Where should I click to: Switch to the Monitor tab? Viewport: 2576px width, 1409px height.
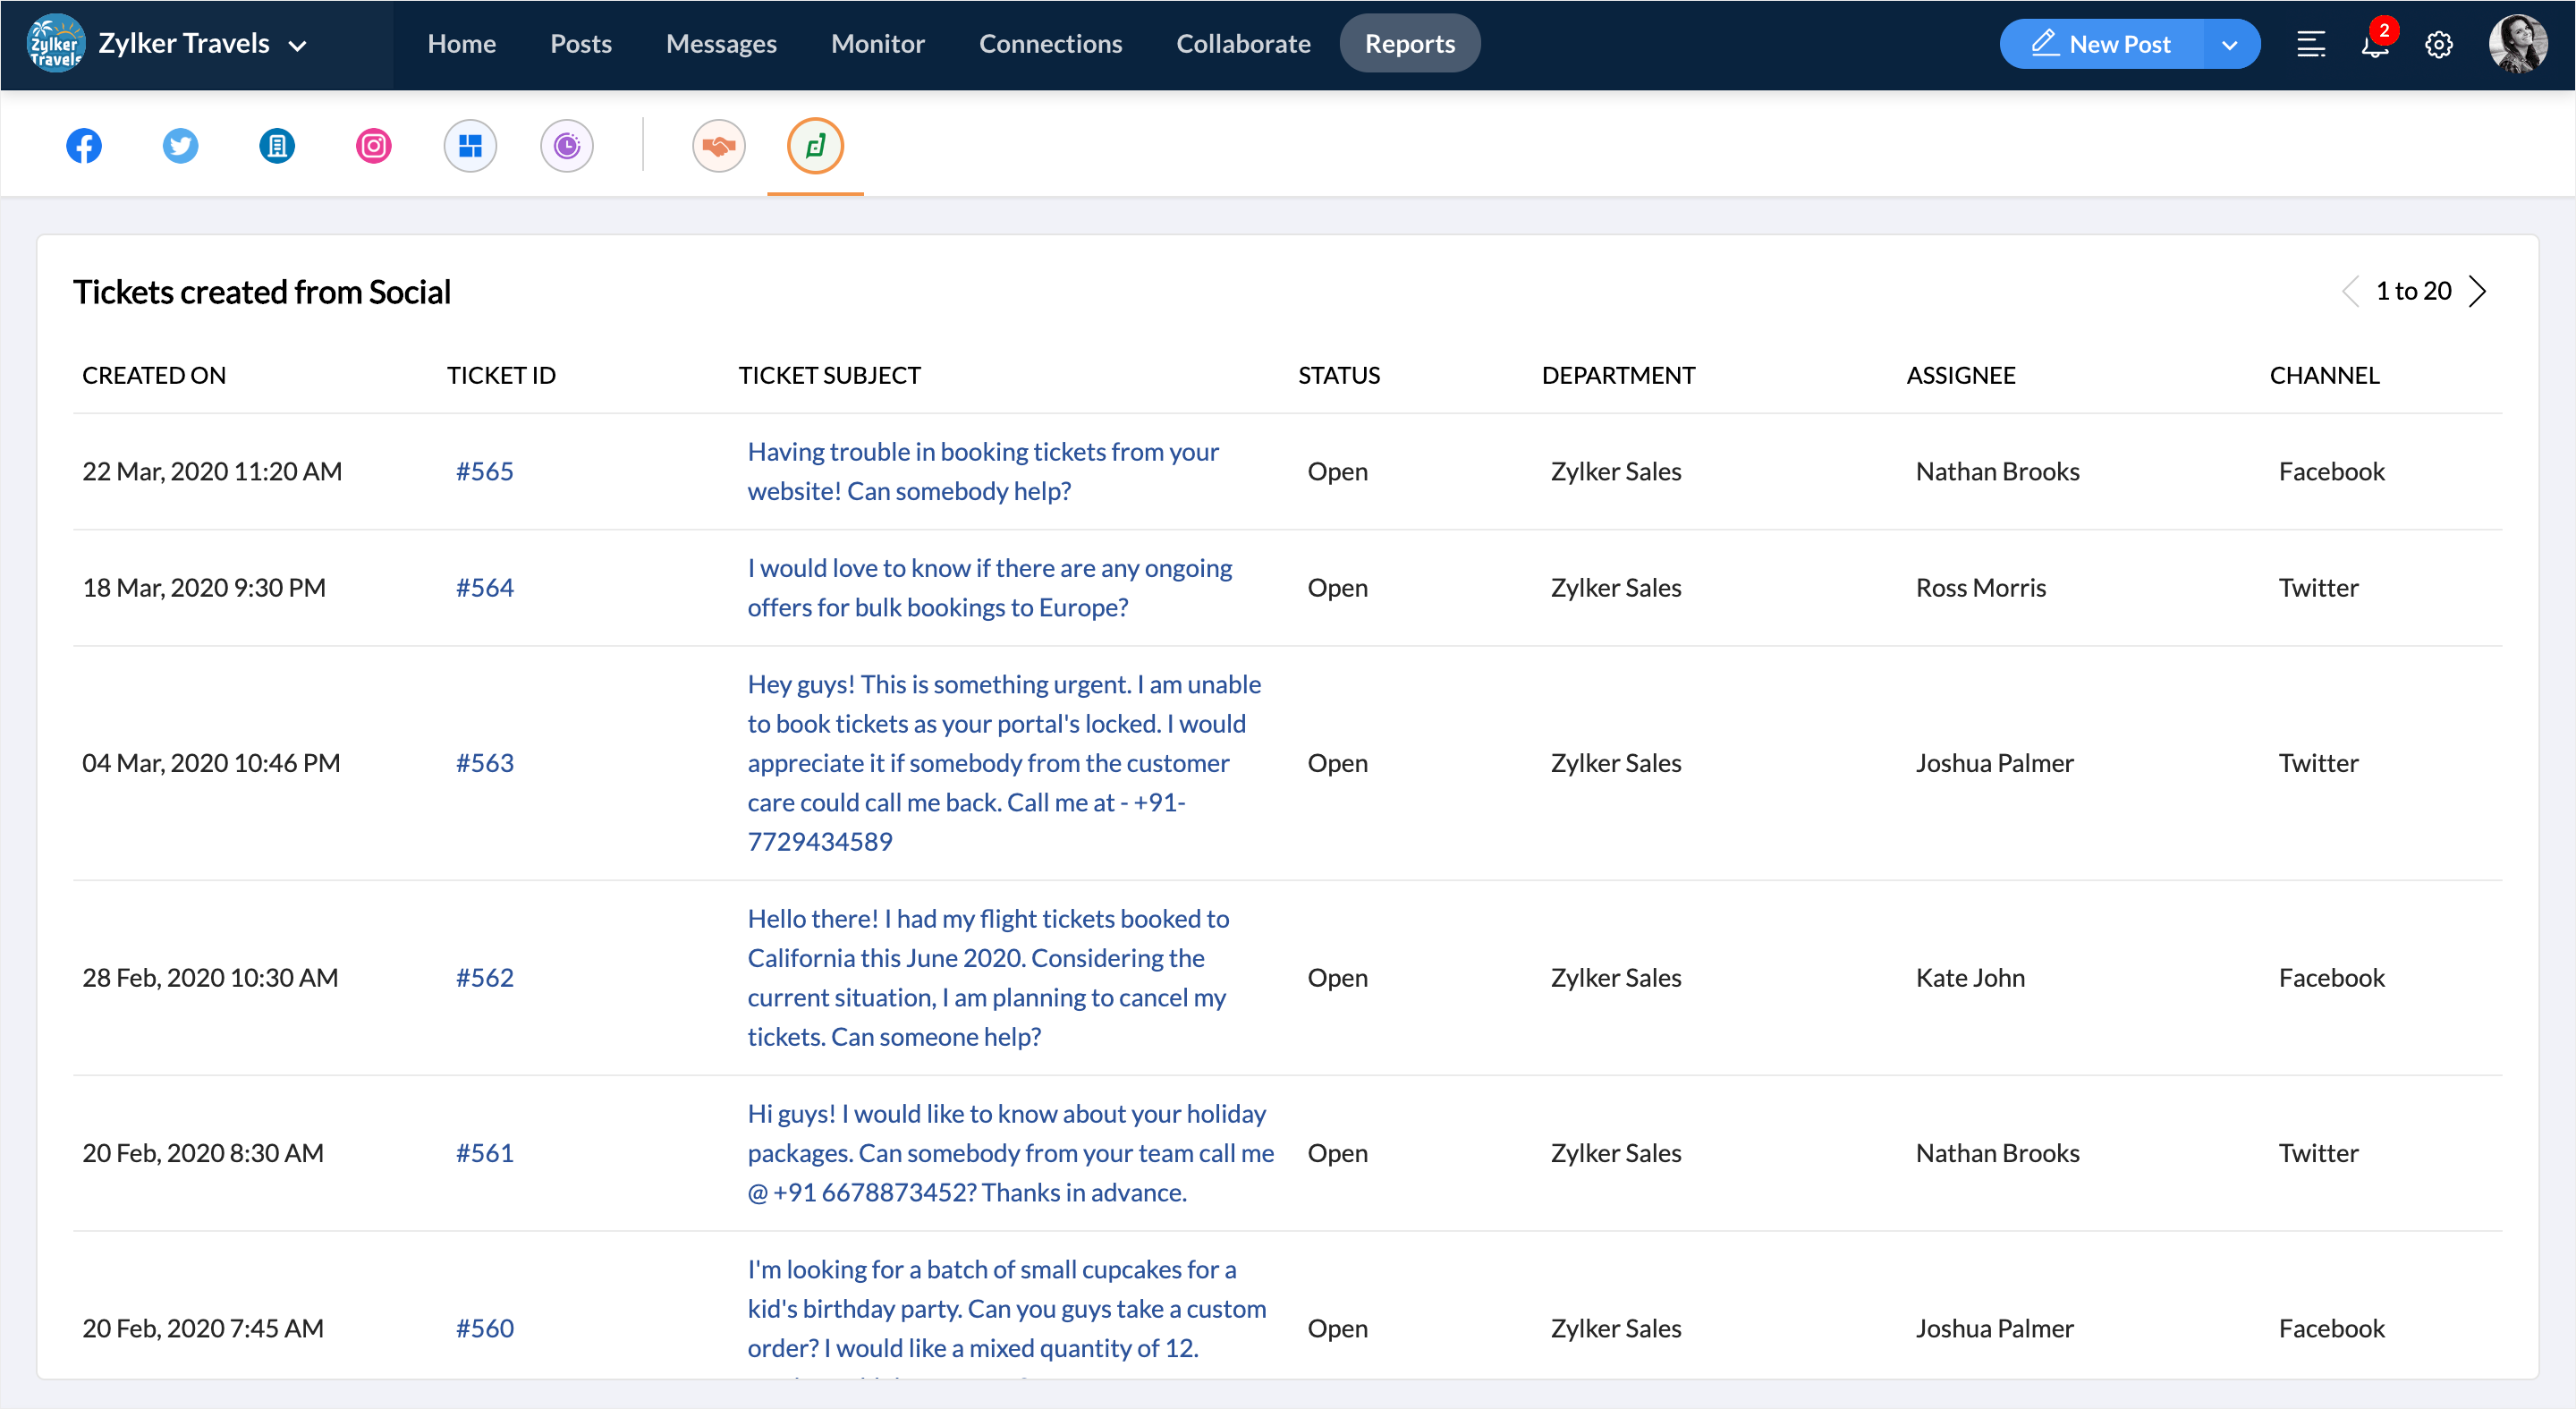(877, 44)
